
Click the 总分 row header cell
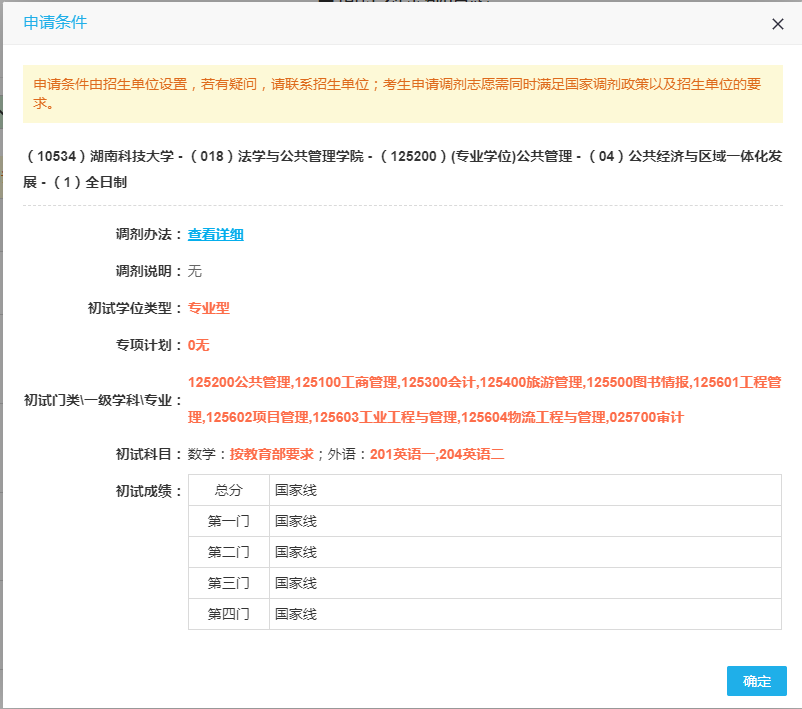pos(229,490)
